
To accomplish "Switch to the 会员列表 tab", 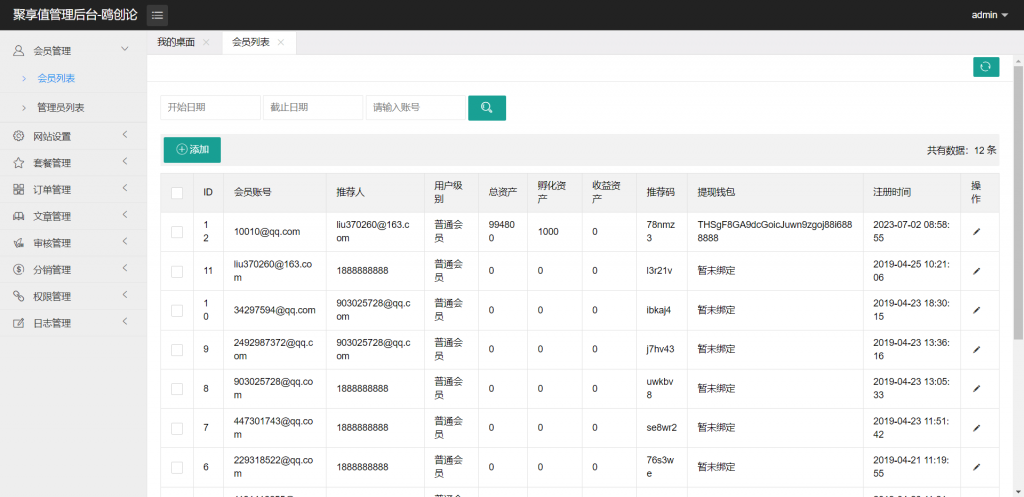I will tap(251, 42).
